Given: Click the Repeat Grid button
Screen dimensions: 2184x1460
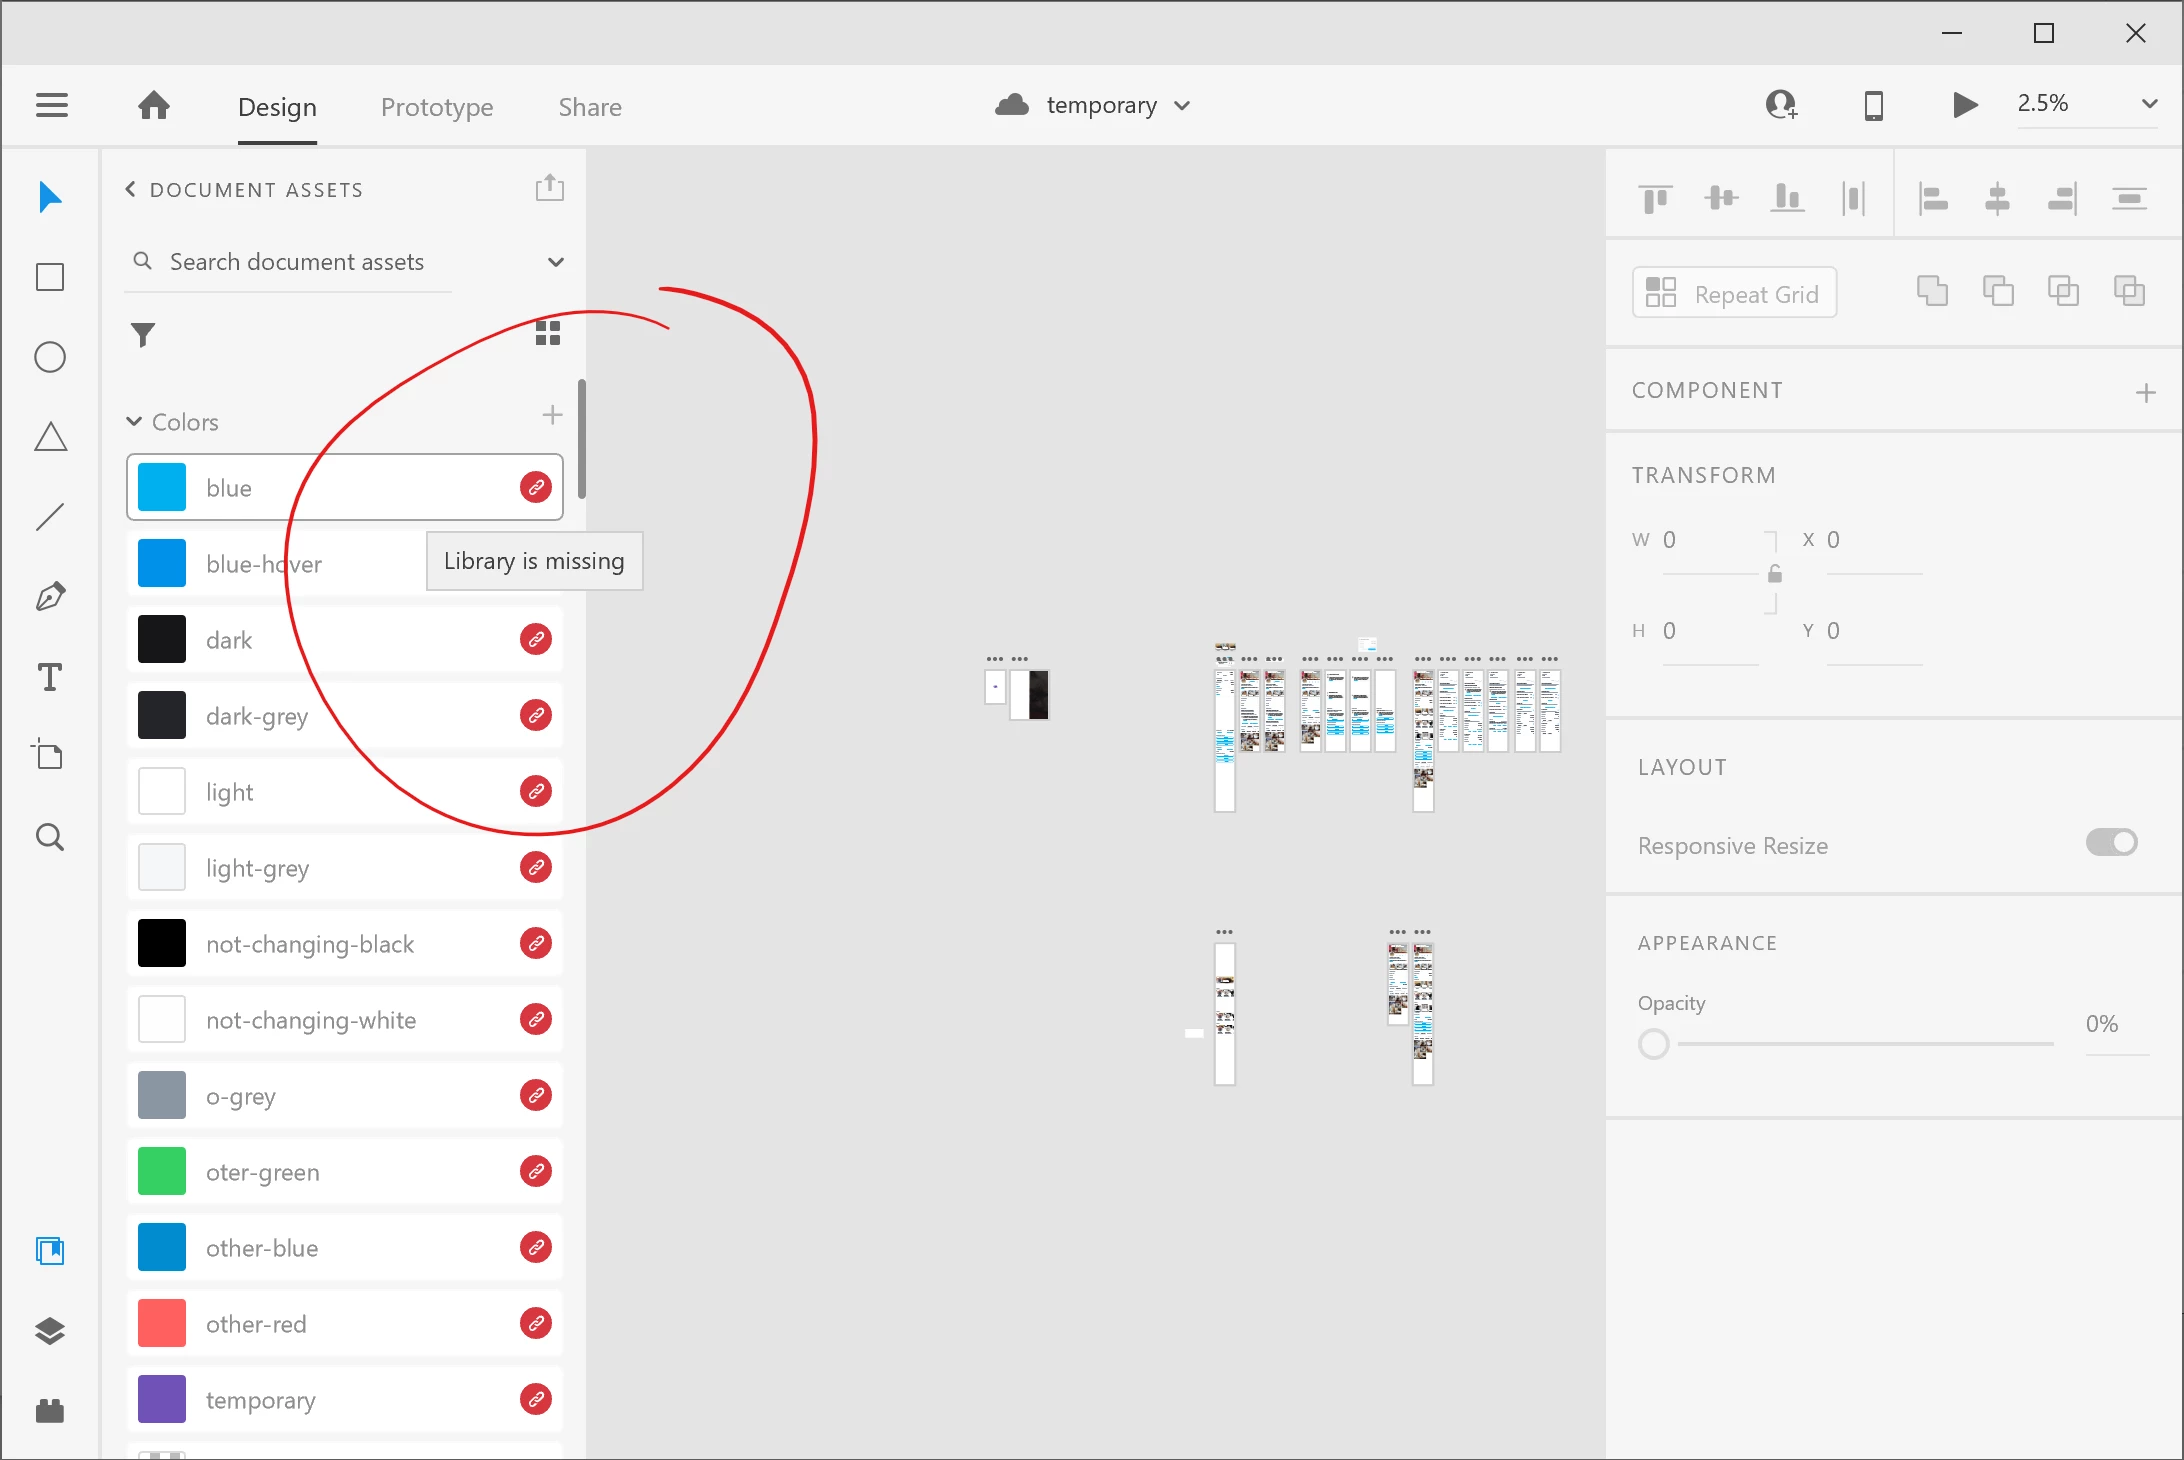Looking at the screenshot, I should (1734, 294).
